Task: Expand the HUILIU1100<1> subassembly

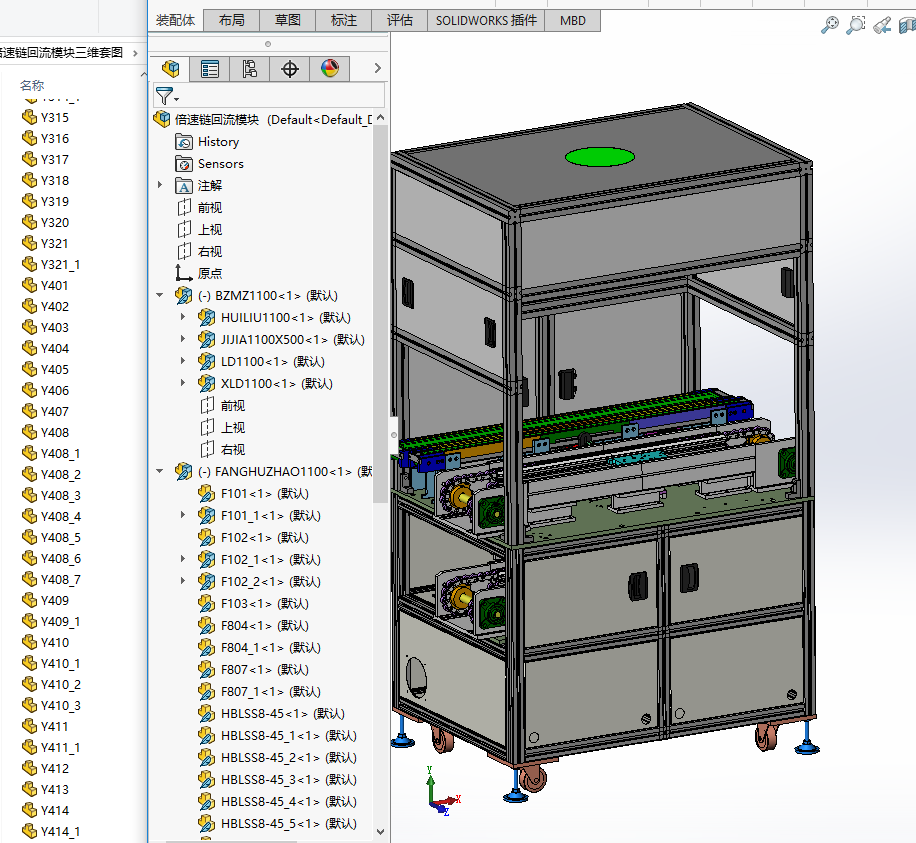Action: 182,318
